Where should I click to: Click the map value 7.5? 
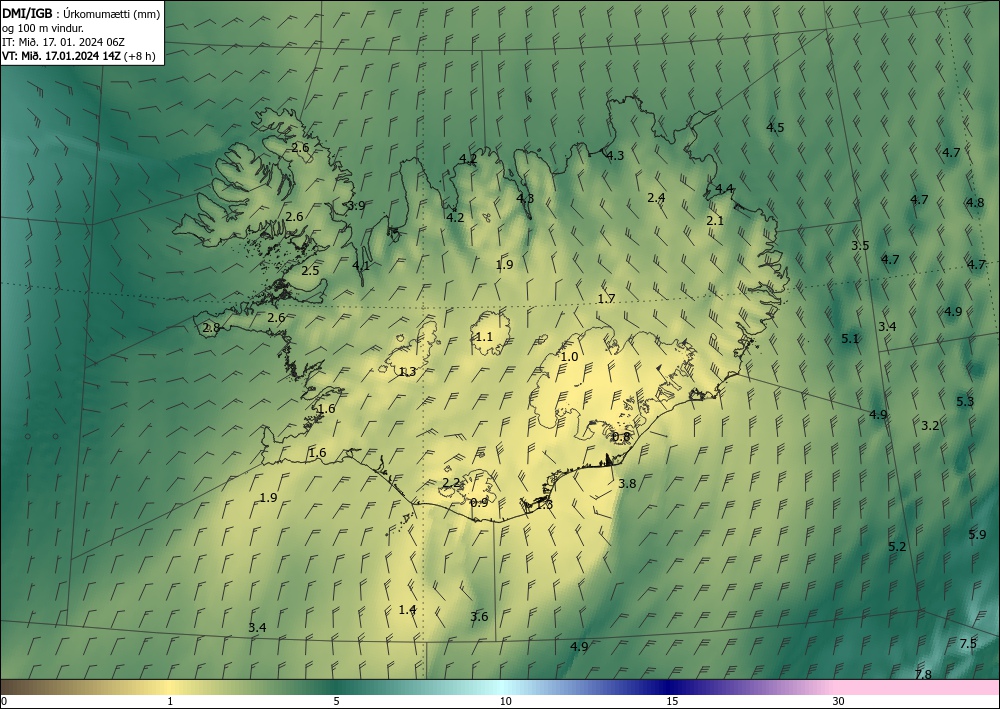[x=968, y=643]
